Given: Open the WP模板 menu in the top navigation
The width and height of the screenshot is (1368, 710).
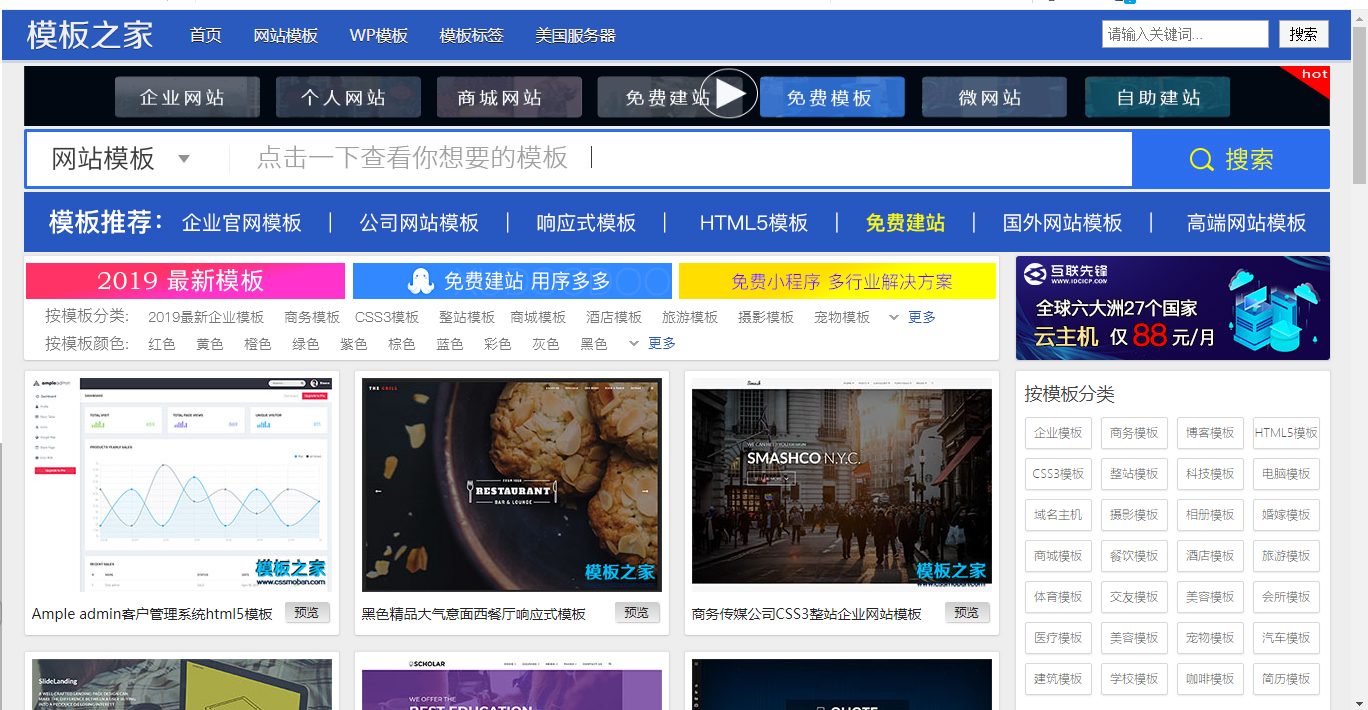Looking at the screenshot, I should (378, 35).
